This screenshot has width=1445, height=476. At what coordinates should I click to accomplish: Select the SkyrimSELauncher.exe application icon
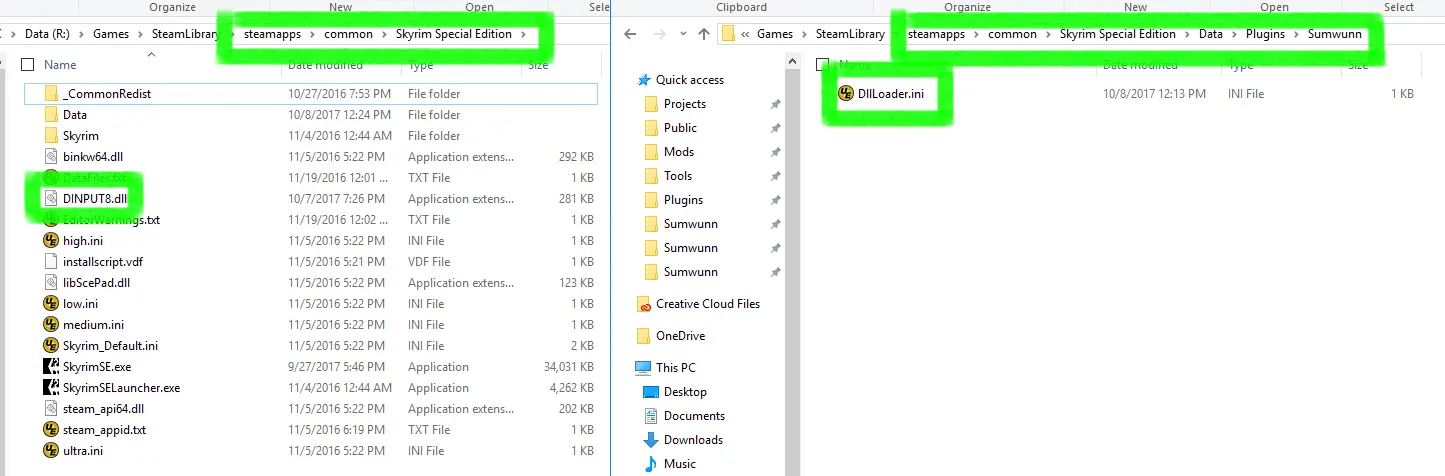(52, 387)
